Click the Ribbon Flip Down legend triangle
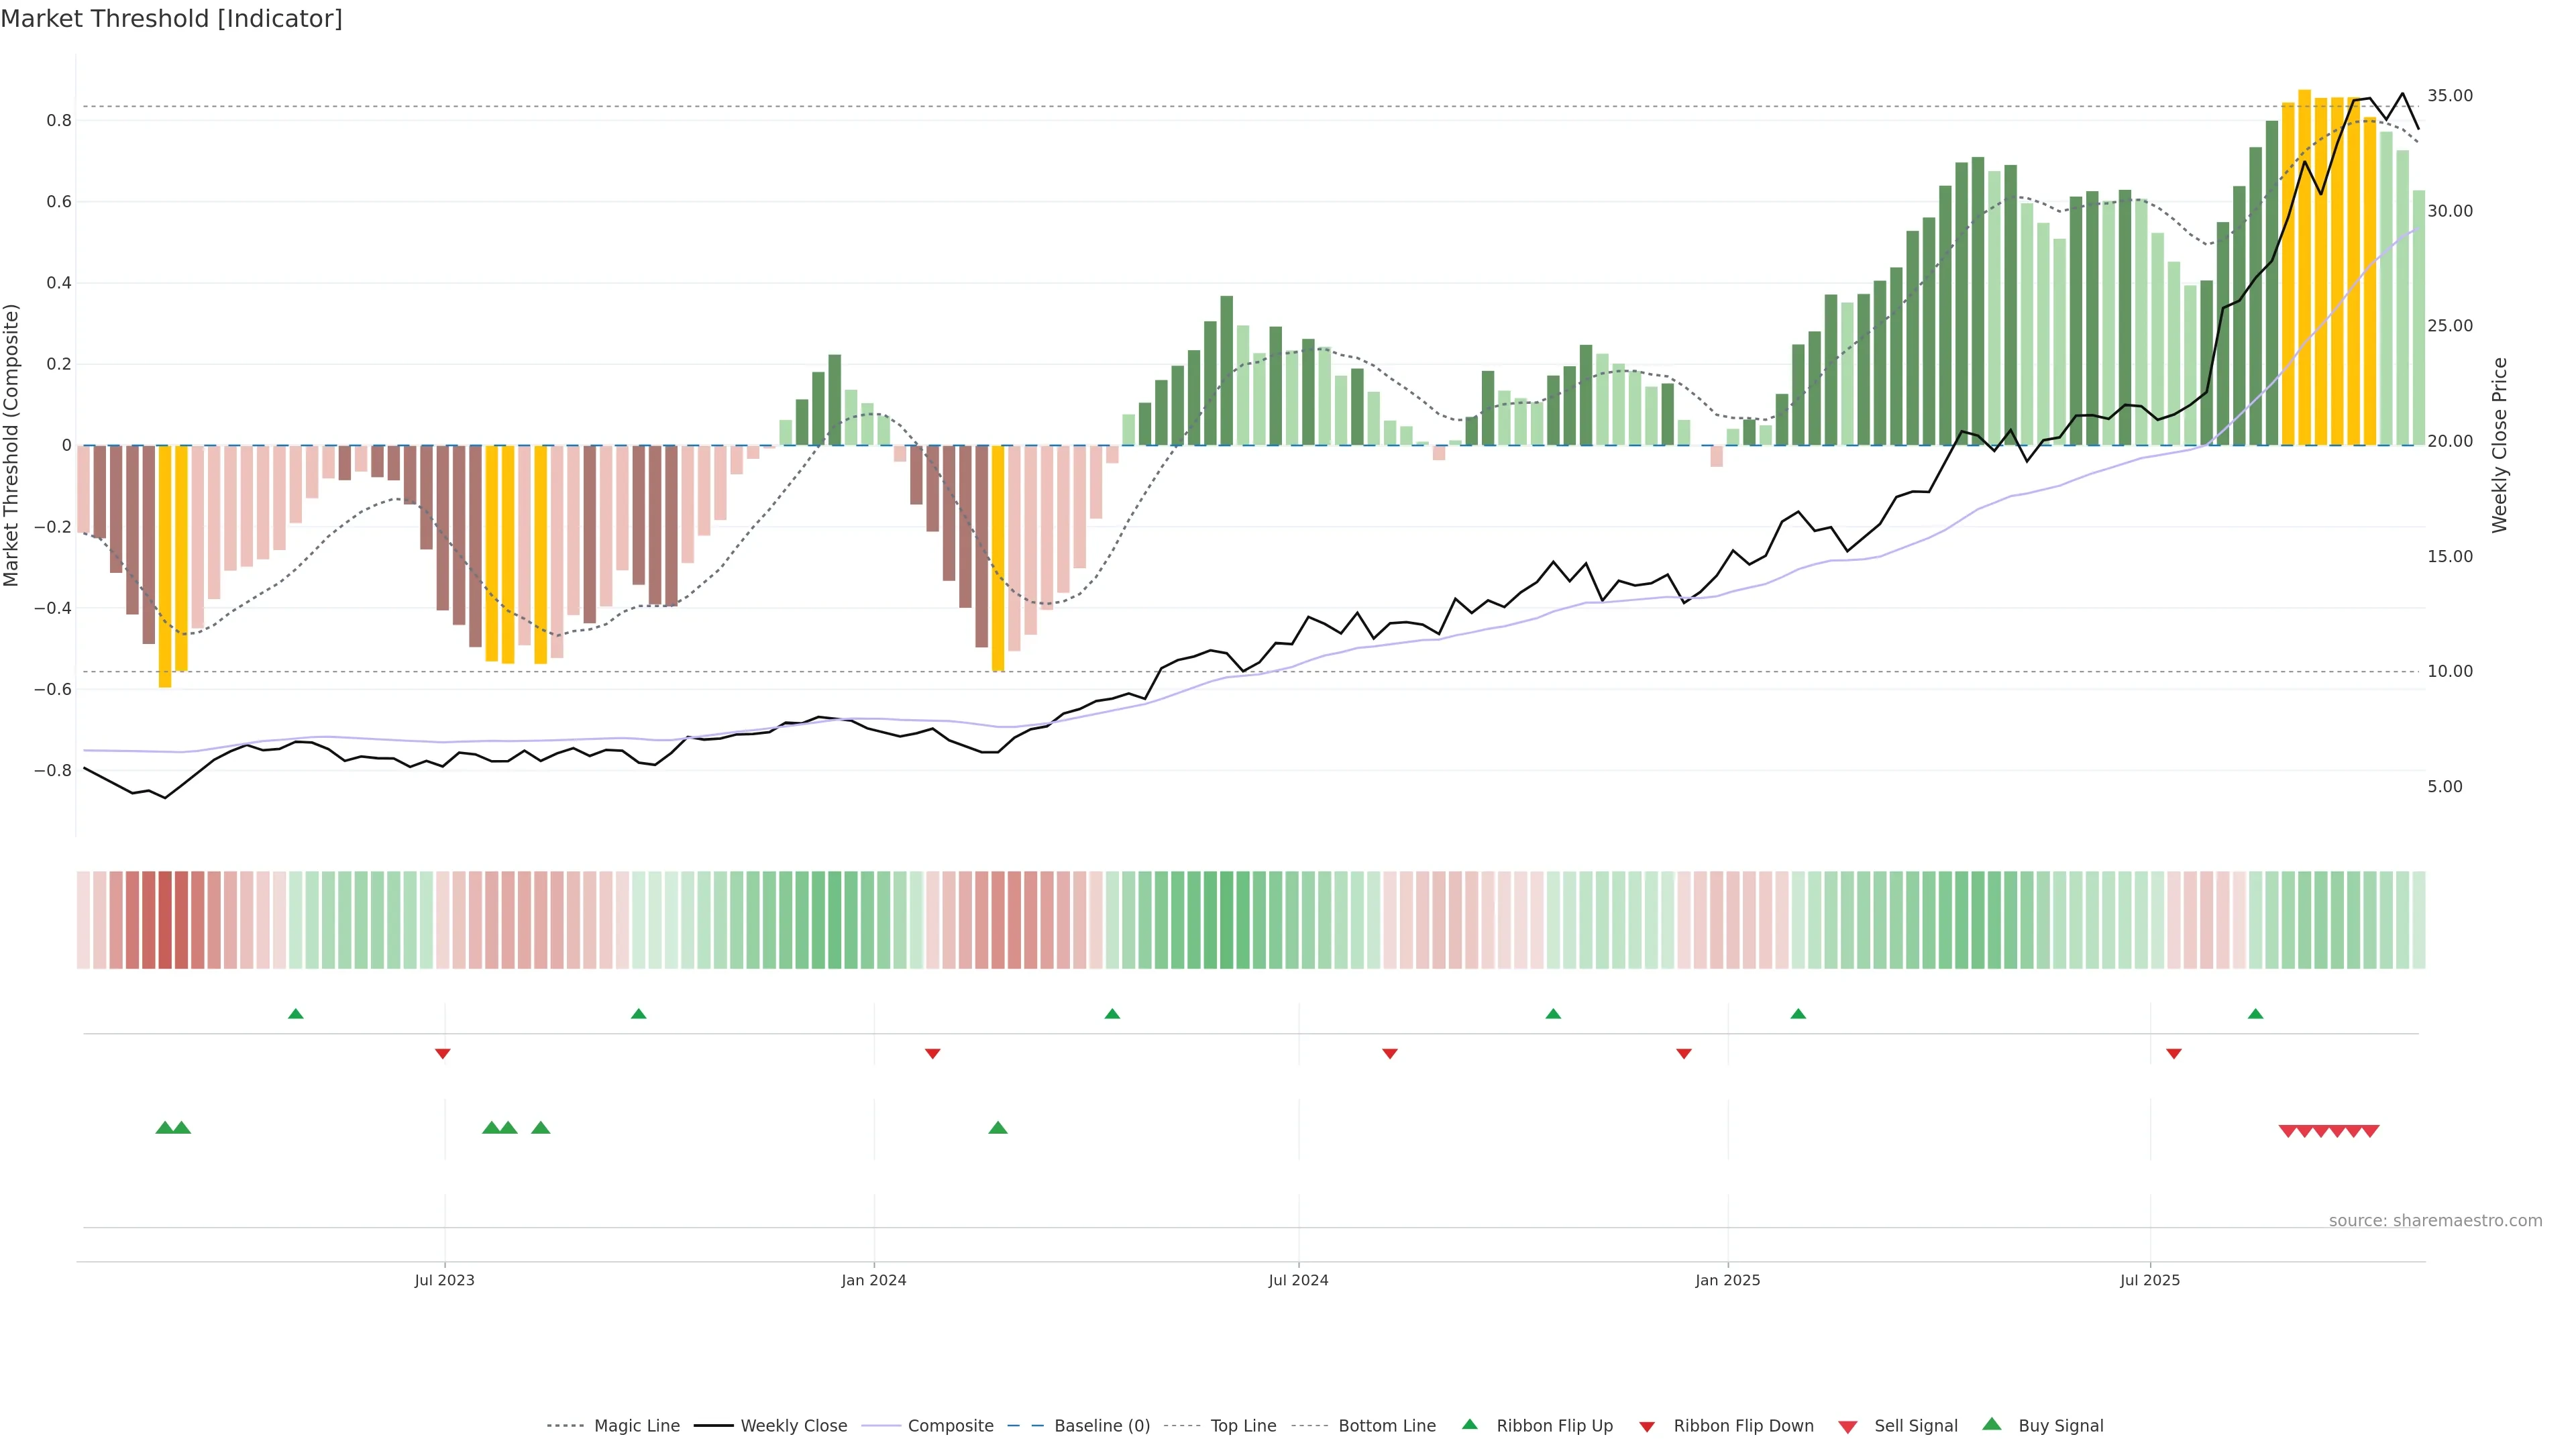 click(1646, 1426)
